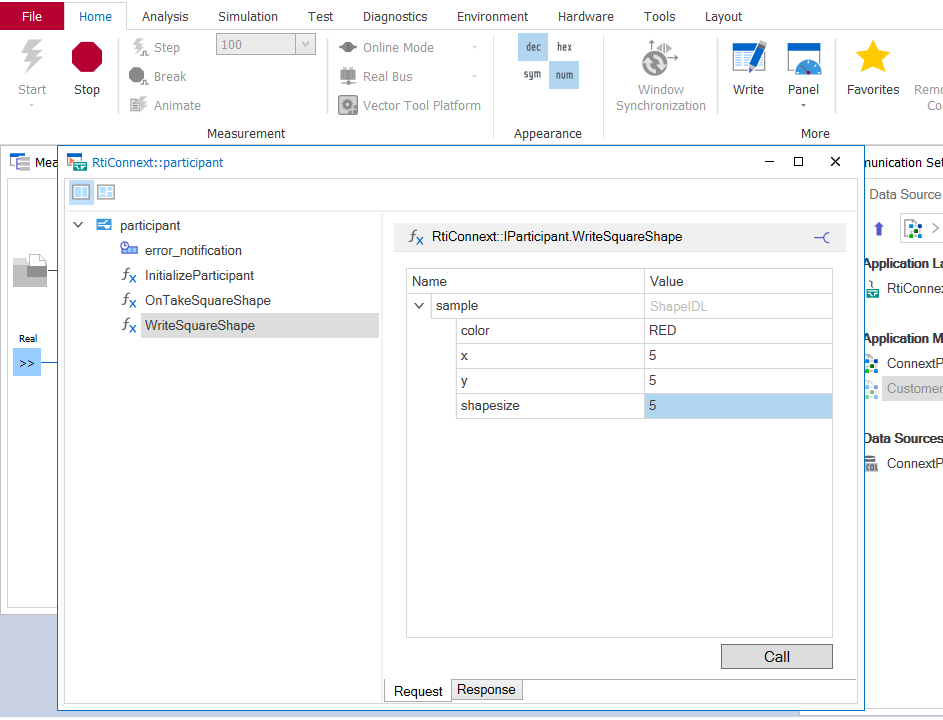This screenshot has width=943, height=720.
Task: Click the pin icon beside WriteSquareShape header
Action: 821,237
